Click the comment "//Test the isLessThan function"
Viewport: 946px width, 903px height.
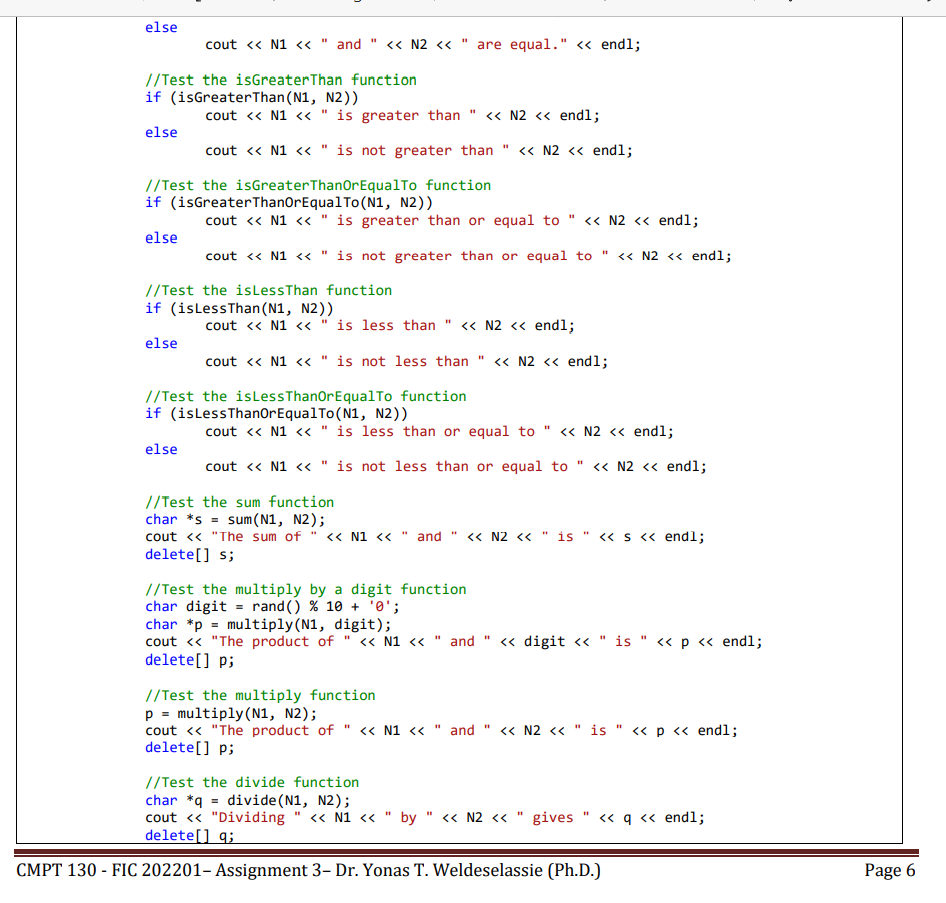(x=268, y=291)
